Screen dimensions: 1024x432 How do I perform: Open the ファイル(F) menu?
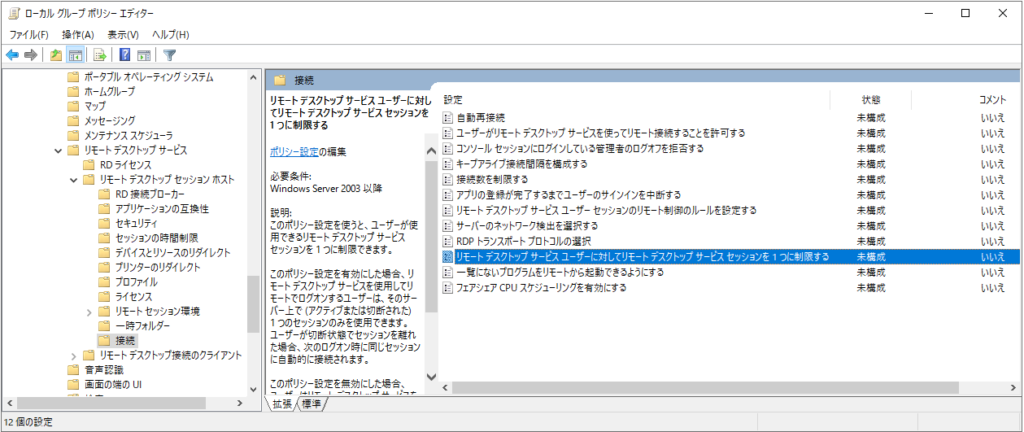point(29,34)
